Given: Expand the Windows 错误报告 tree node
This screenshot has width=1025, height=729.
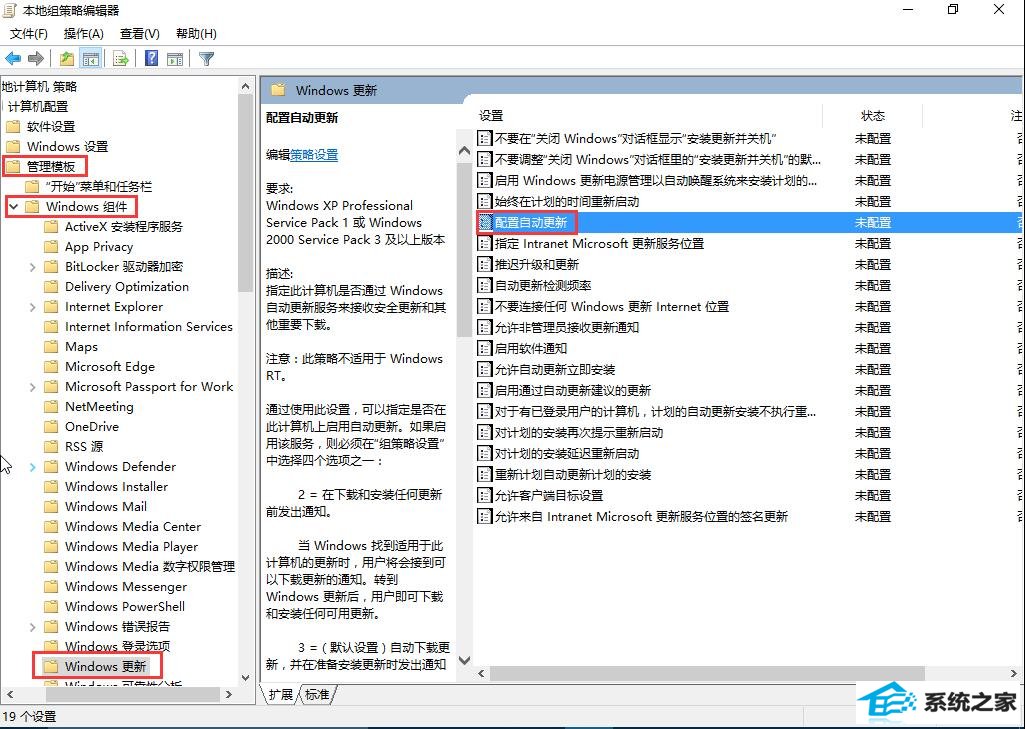Looking at the screenshot, I should 33,627.
